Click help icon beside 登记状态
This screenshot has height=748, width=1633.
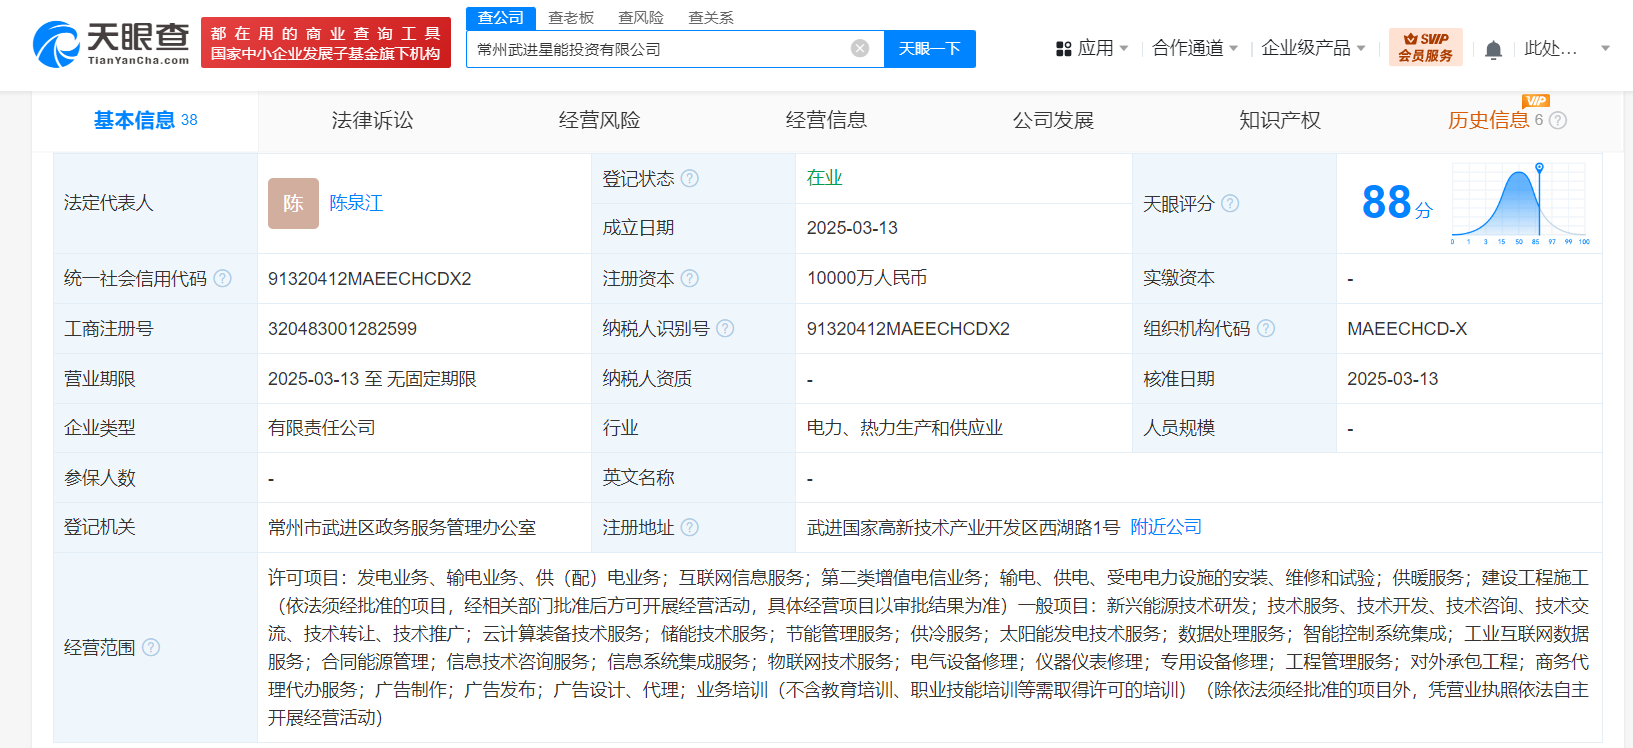point(690,179)
